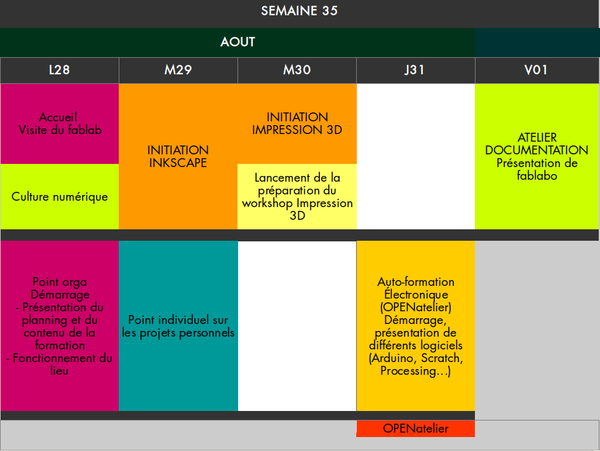Open the INITIATION INKSCAPE session

[178, 156]
